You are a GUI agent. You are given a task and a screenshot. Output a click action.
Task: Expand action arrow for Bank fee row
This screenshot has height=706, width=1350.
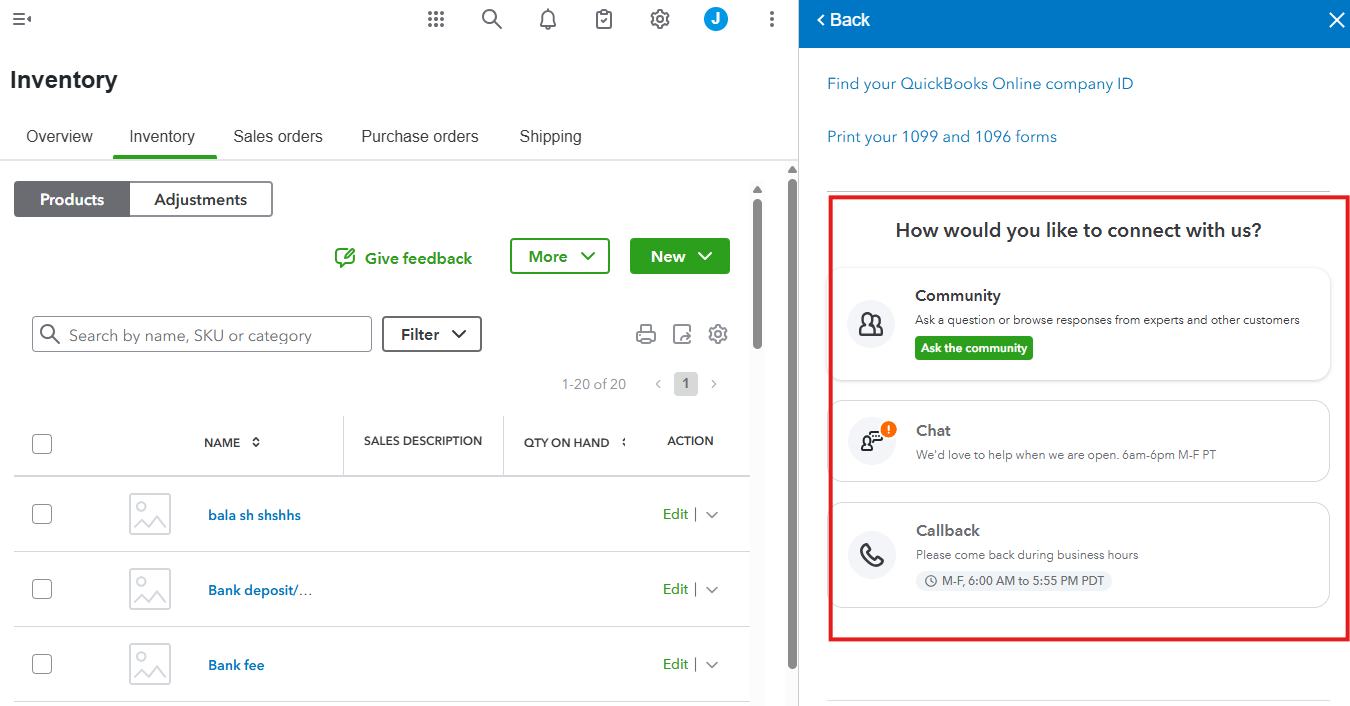[712, 665]
